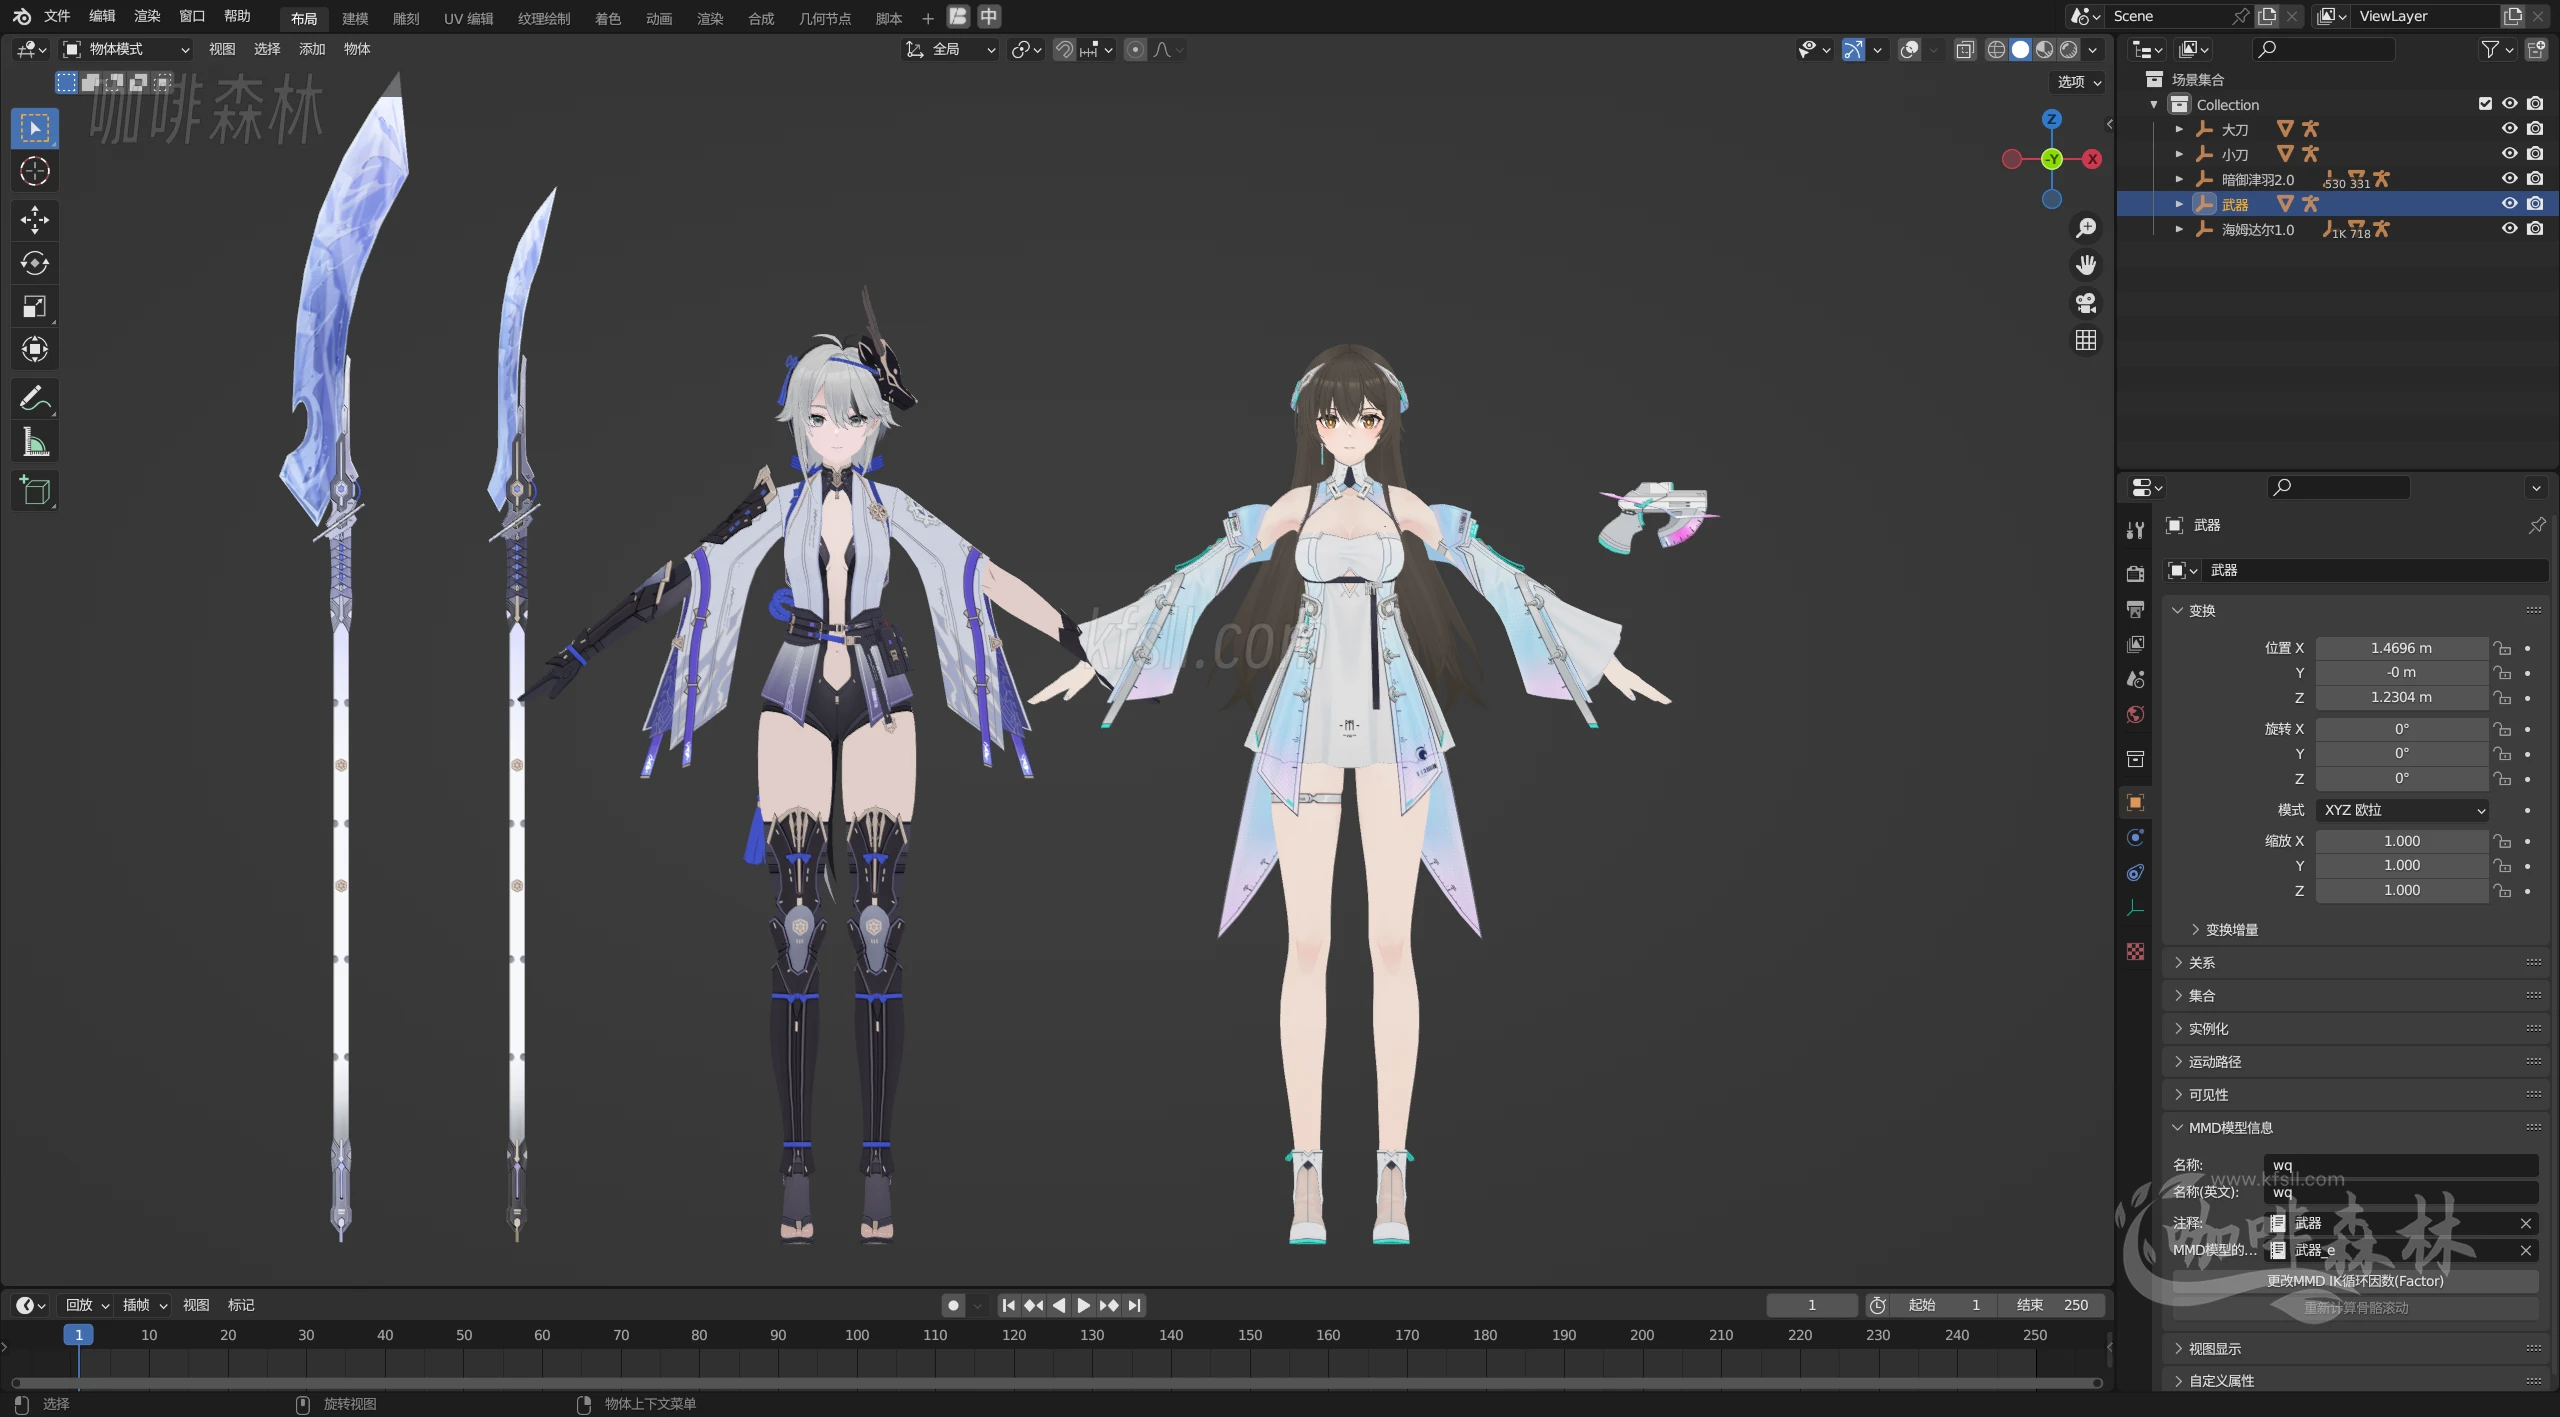Open the Object Constraints properties tab
The width and height of the screenshot is (2560, 1417).
pyautogui.click(x=2135, y=873)
